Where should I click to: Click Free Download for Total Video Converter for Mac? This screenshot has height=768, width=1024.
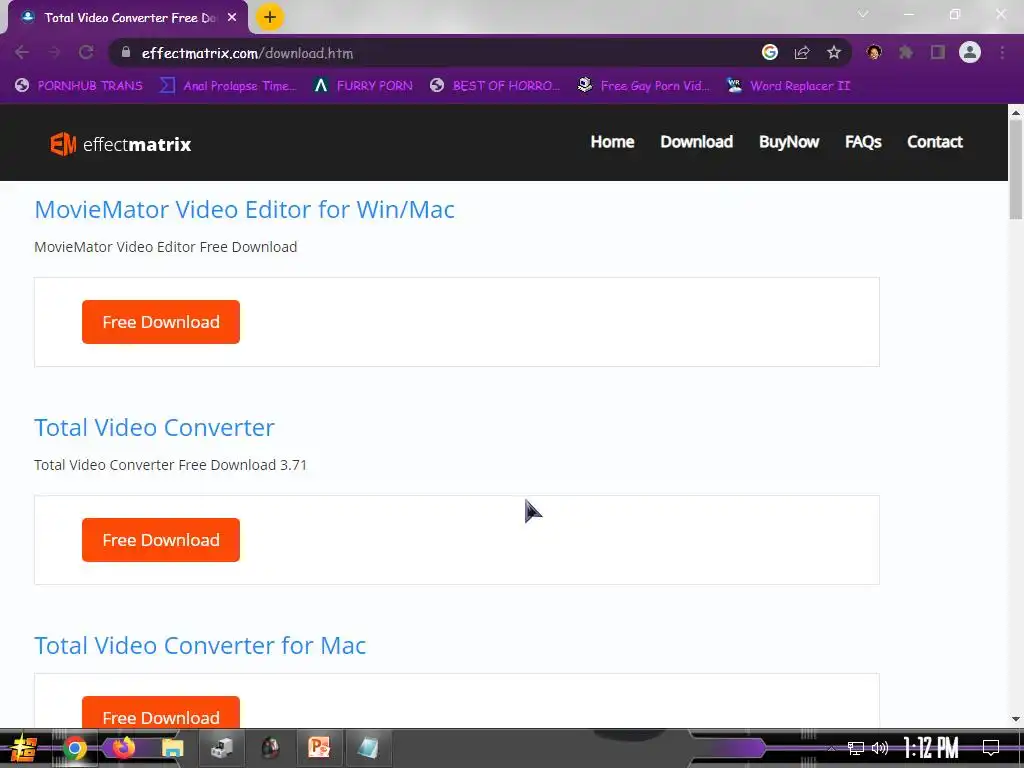[x=161, y=713]
